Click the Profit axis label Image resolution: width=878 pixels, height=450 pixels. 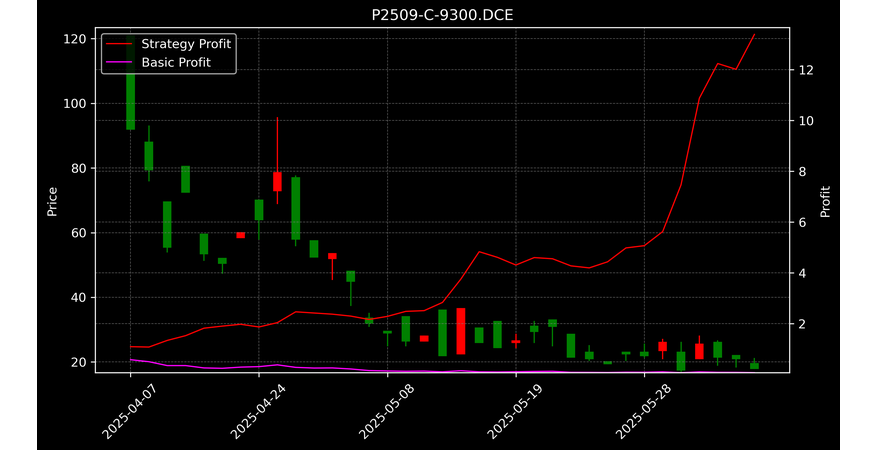pos(825,201)
